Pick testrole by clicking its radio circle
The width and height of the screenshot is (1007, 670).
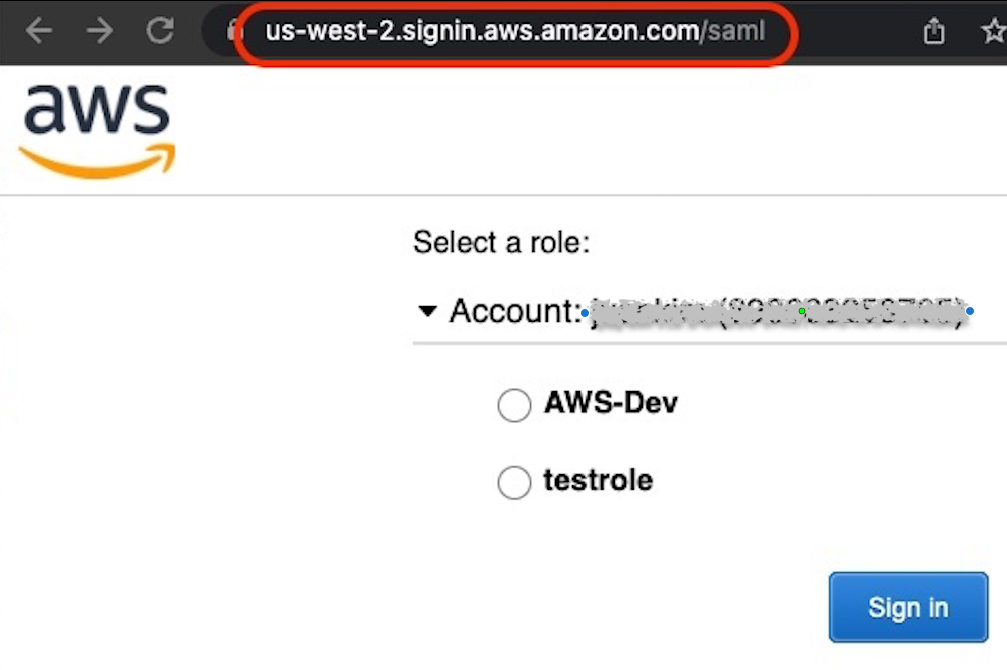514,482
